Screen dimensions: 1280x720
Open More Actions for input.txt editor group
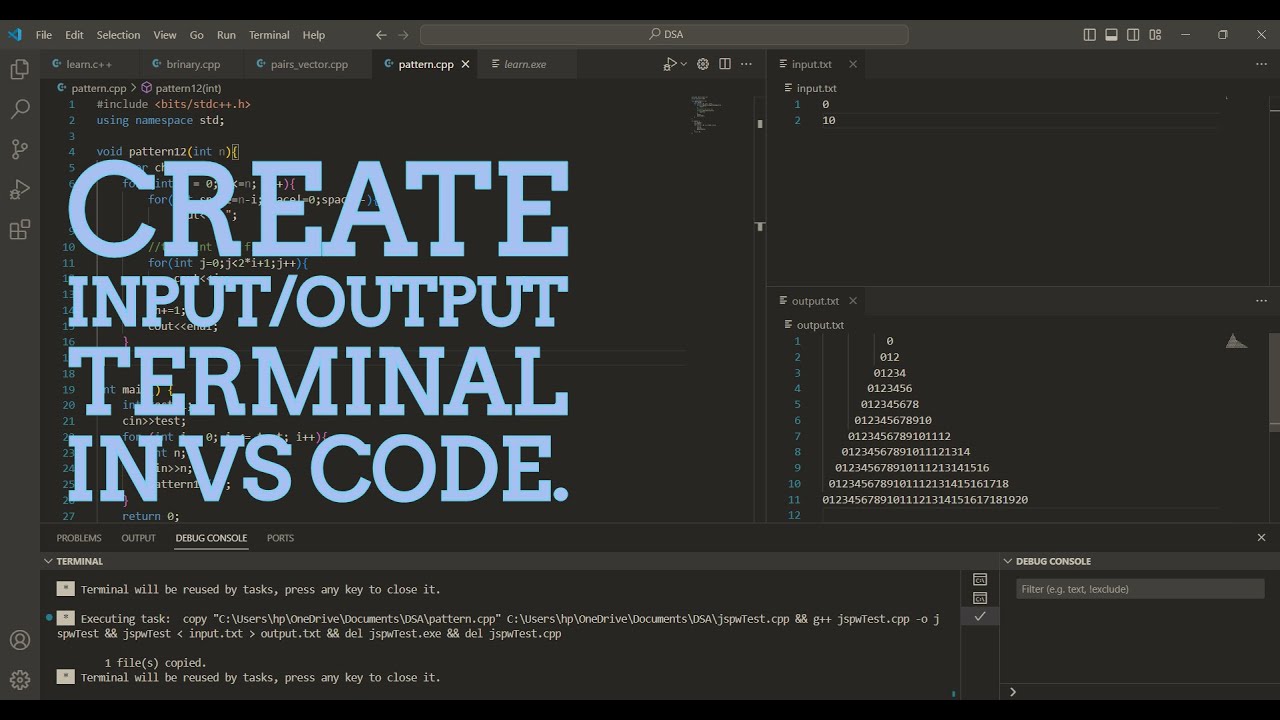(1261, 64)
